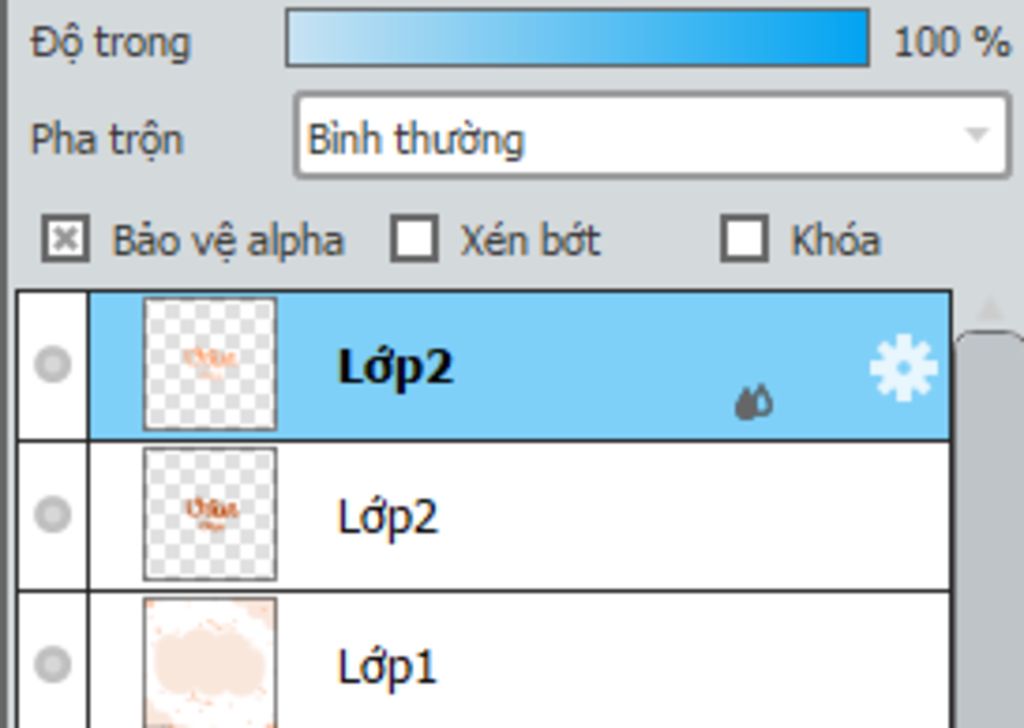Open the gear settings of selected Lớp2 layer

904,368
